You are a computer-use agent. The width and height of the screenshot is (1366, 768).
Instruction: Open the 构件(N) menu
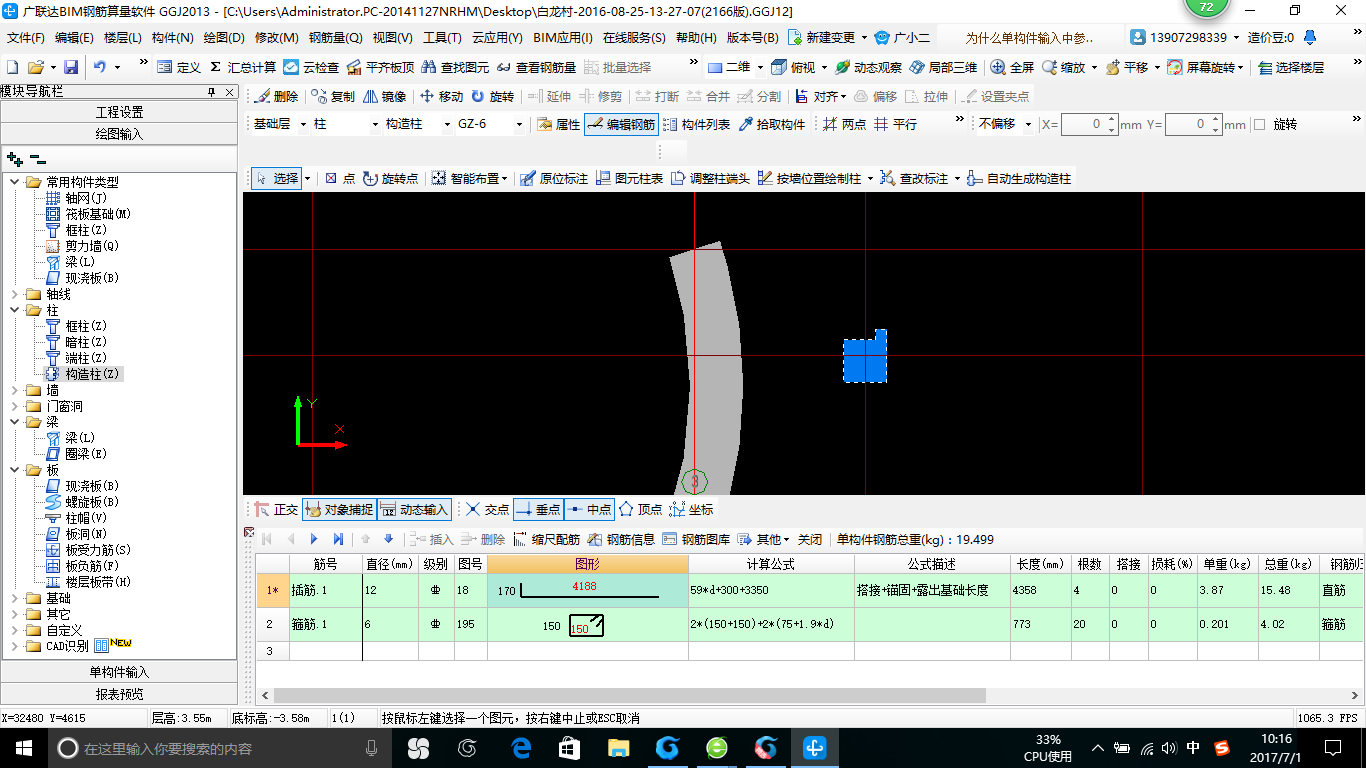coord(172,38)
